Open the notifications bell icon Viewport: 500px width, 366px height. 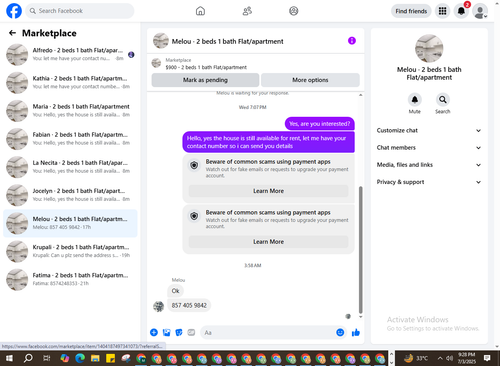point(461,11)
